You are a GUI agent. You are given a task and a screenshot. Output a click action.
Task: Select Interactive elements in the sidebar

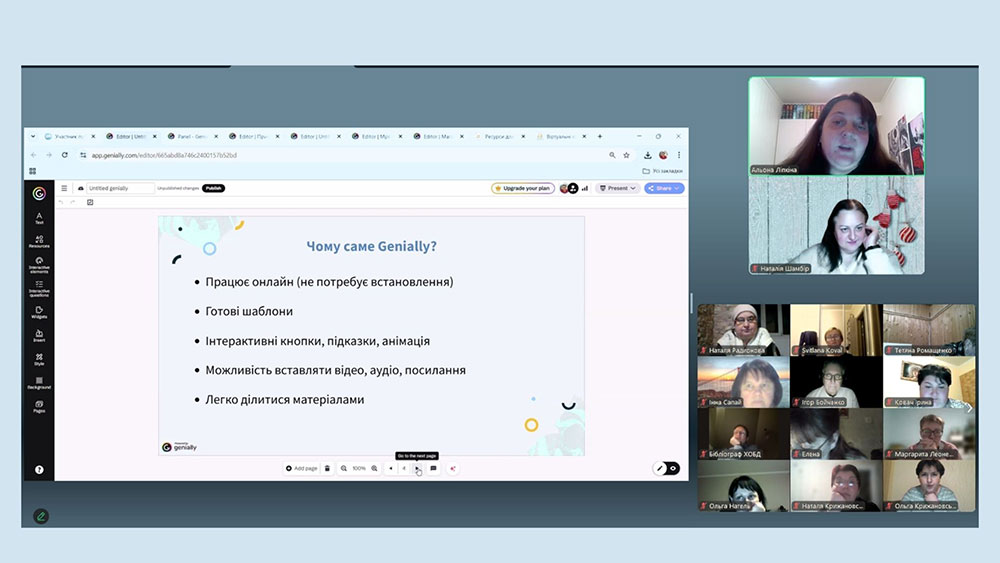pos(39,264)
